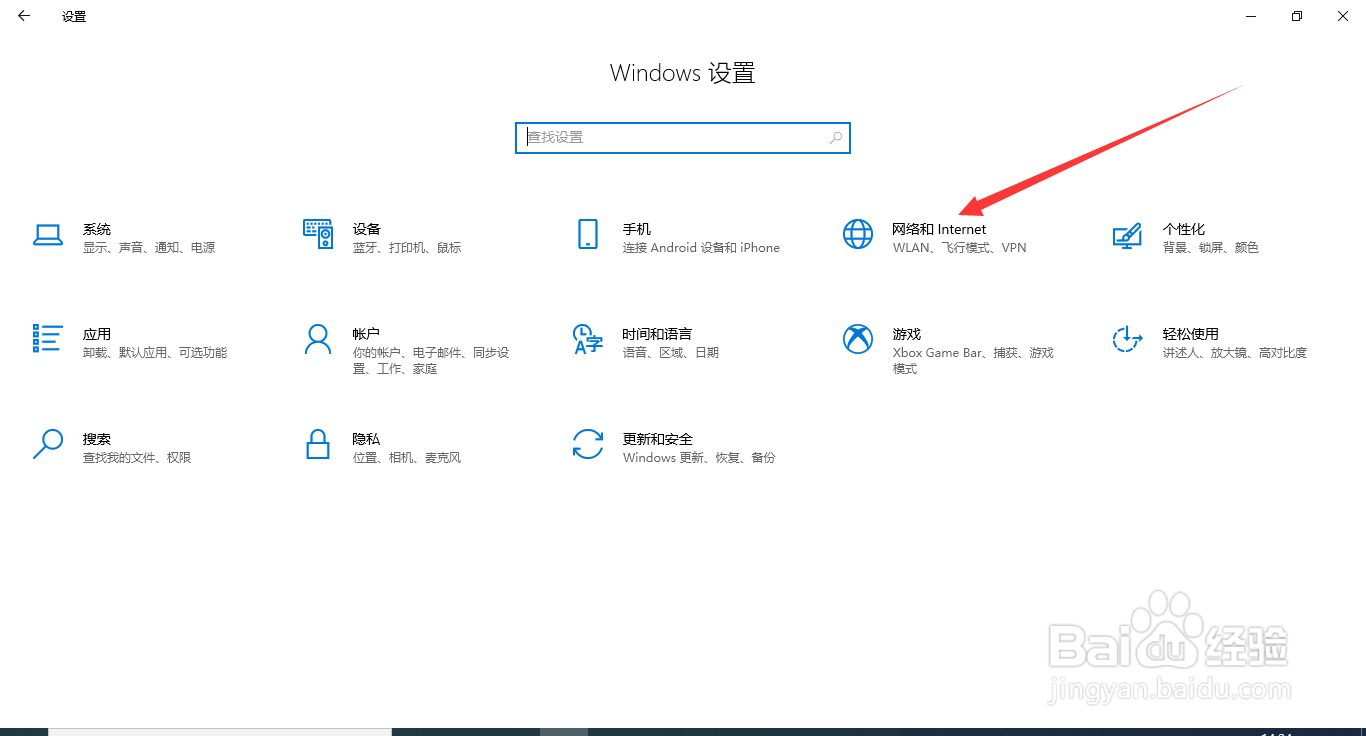Go back with the title bar arrow
Viewport: 1366px width, 736px height.
[x=24, y=16]
